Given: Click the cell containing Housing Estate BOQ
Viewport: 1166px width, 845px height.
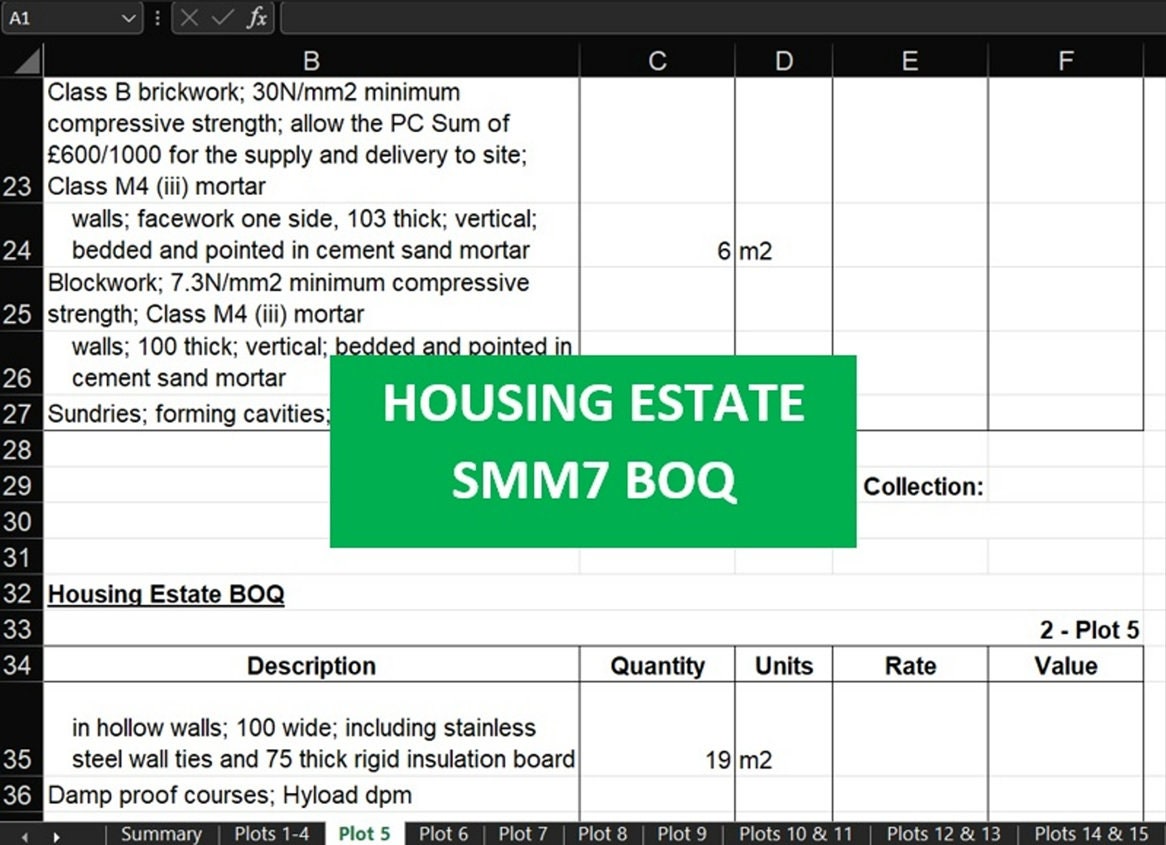Looking at the screenshot, I should 166,594.
